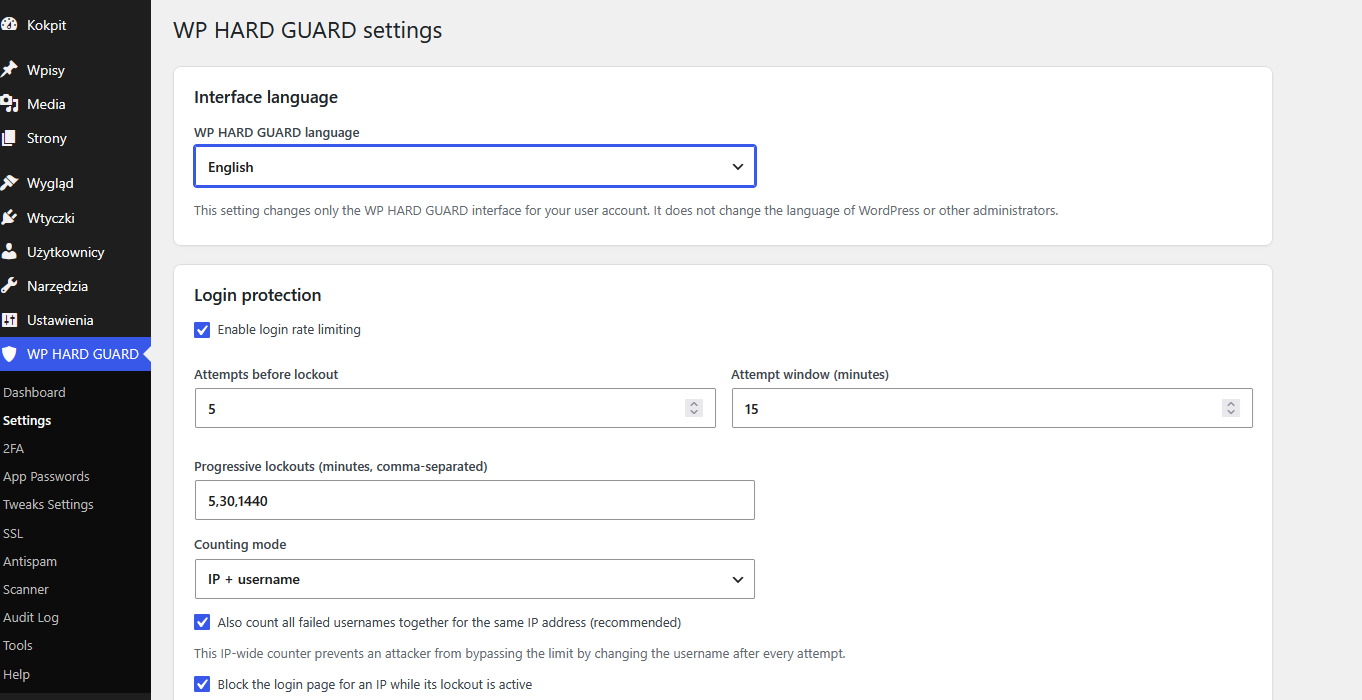This screenshot has width=1362, height=700.
Task: Open the 2FA submenu link
Action: [x=13, y=449]
